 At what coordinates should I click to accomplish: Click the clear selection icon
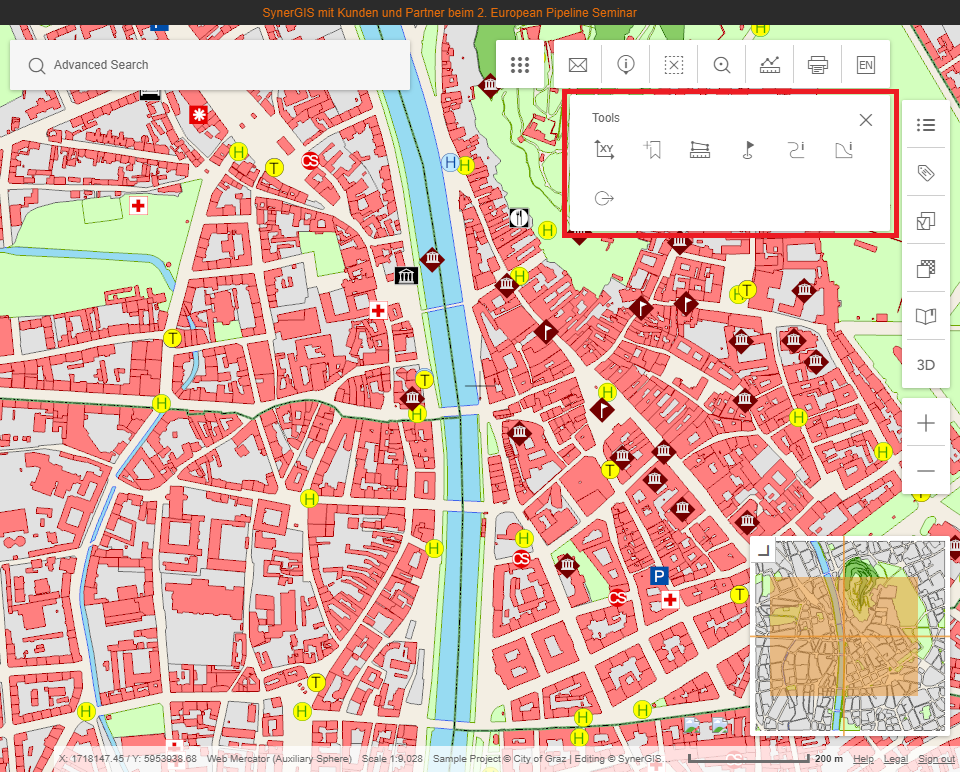coord(674,65)
